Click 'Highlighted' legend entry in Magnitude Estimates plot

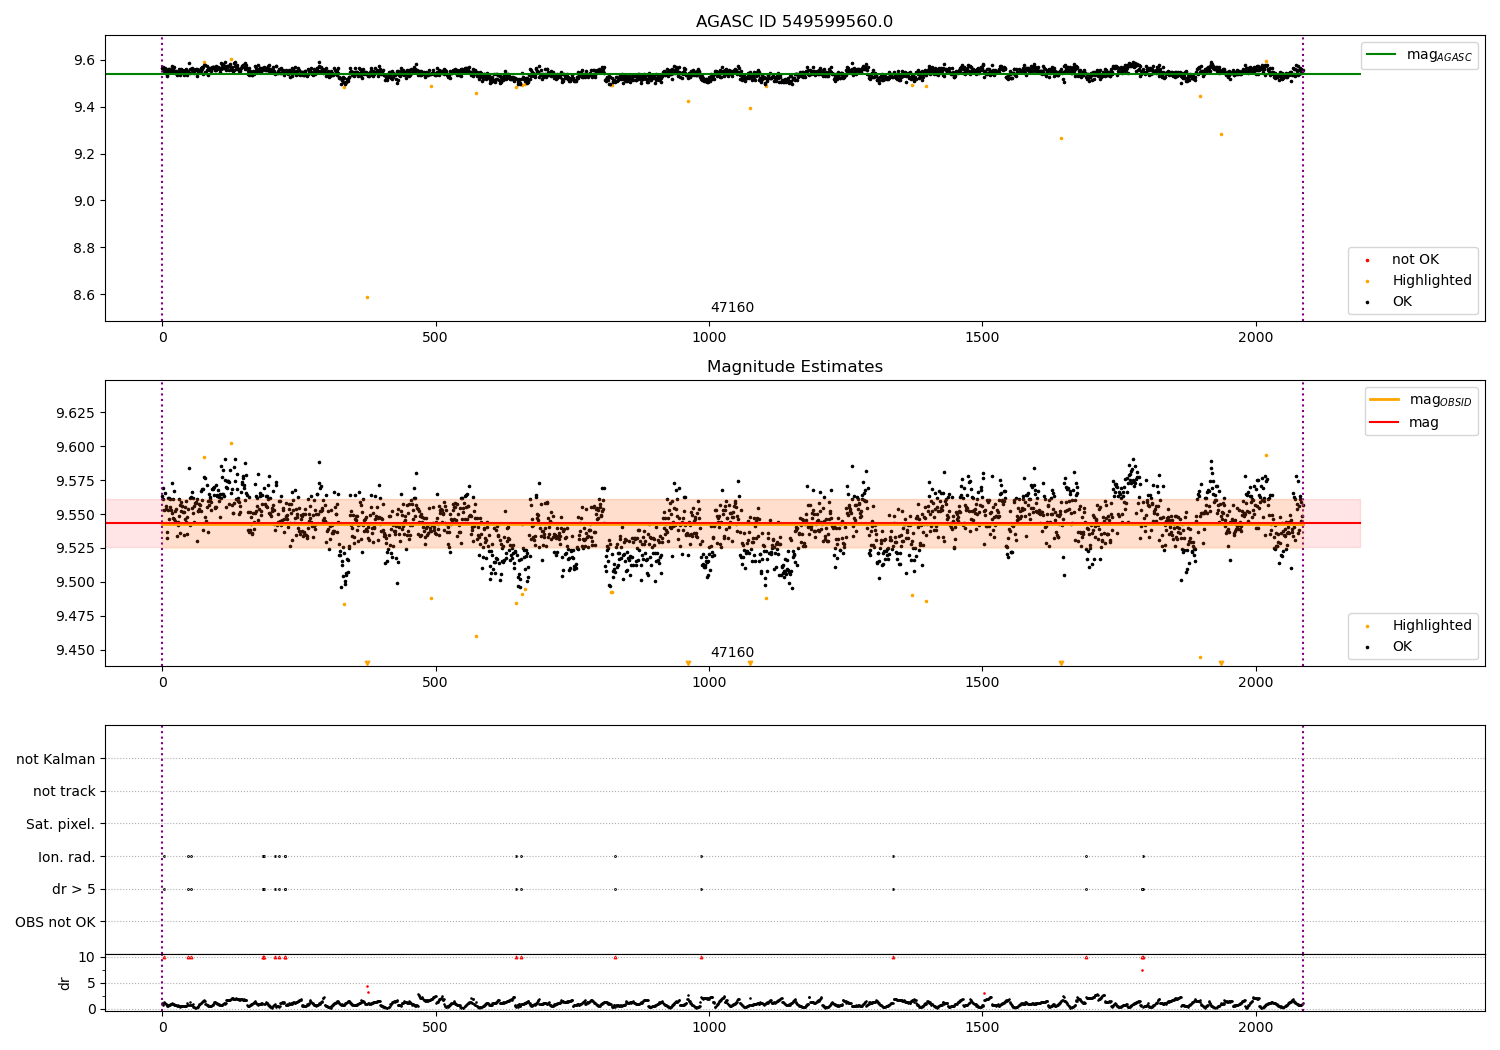pyautogui.click(x=1432, y=626)
